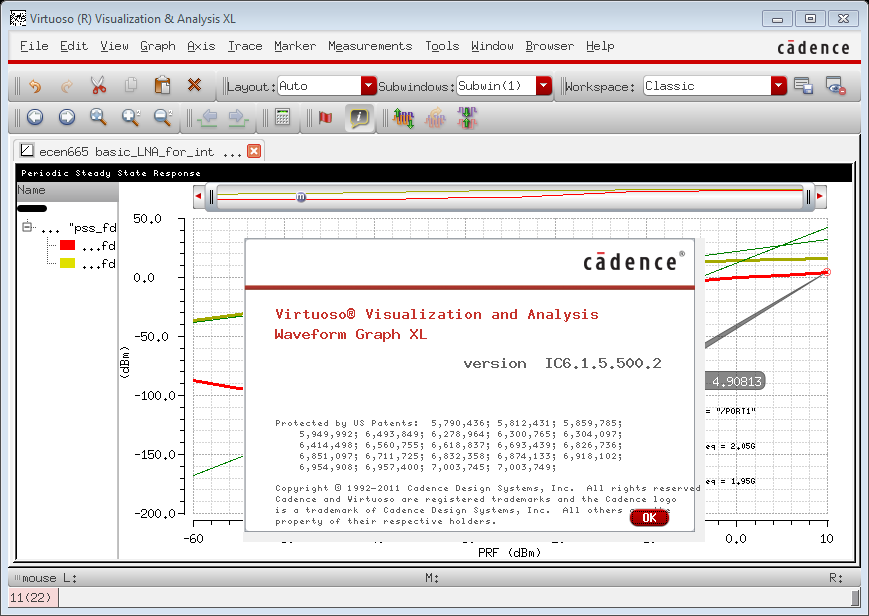Open the View menu
Viewport: 869px width, 616px height.
[114, 46]
